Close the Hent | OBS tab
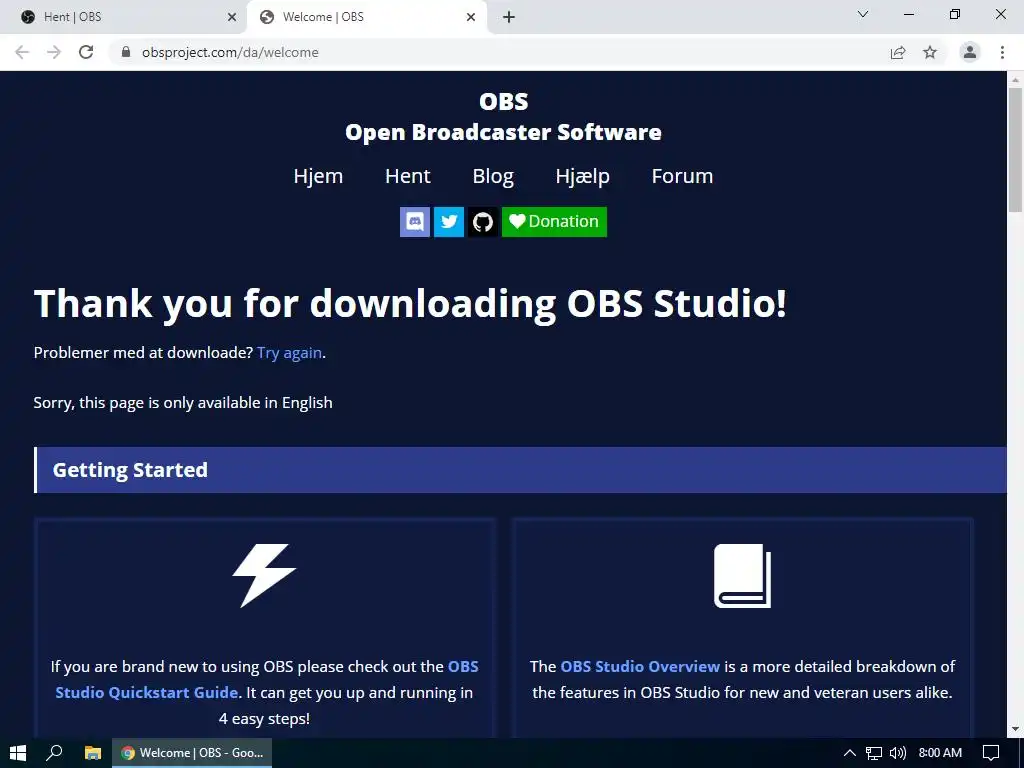Screen dimensions: 1024x768 coord(232,17)
